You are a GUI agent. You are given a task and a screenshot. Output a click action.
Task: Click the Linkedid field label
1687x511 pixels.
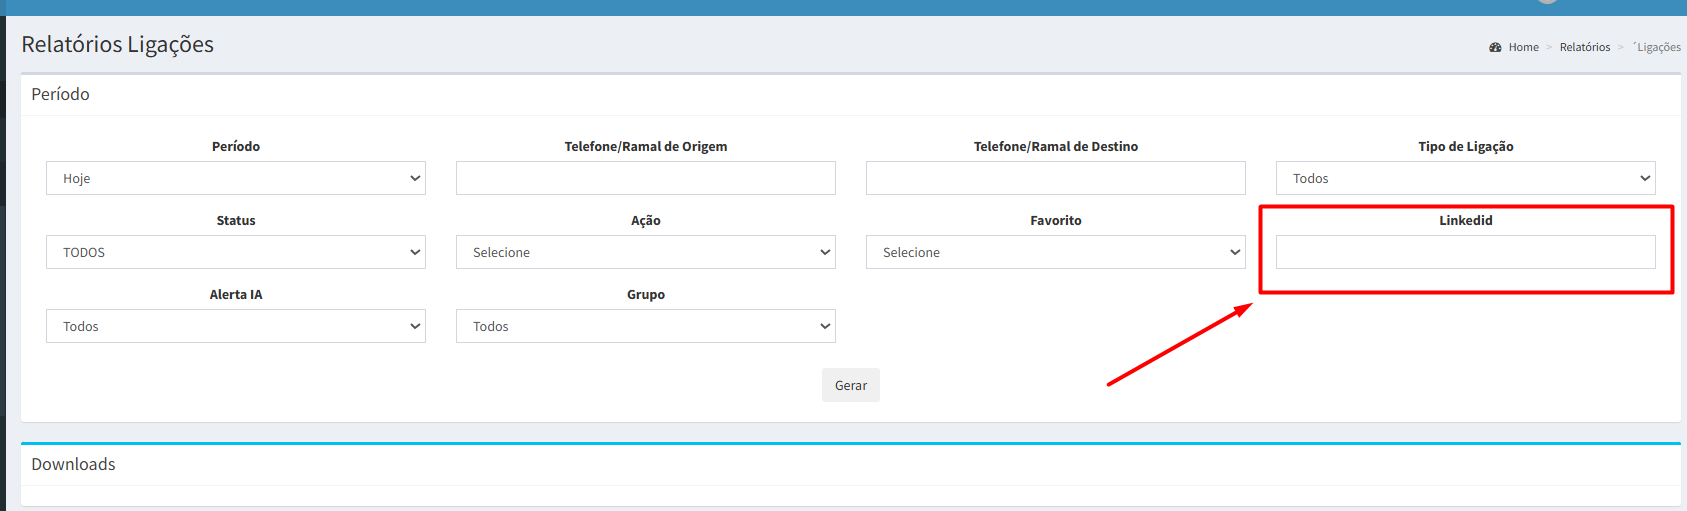[x=1465, y=220]
